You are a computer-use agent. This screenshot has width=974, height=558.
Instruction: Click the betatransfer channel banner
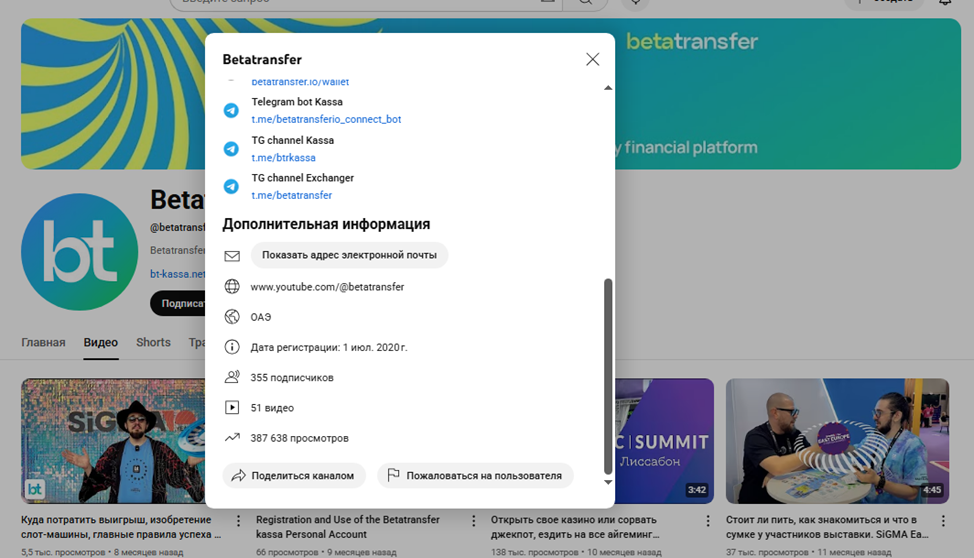[x=788, y=93]
